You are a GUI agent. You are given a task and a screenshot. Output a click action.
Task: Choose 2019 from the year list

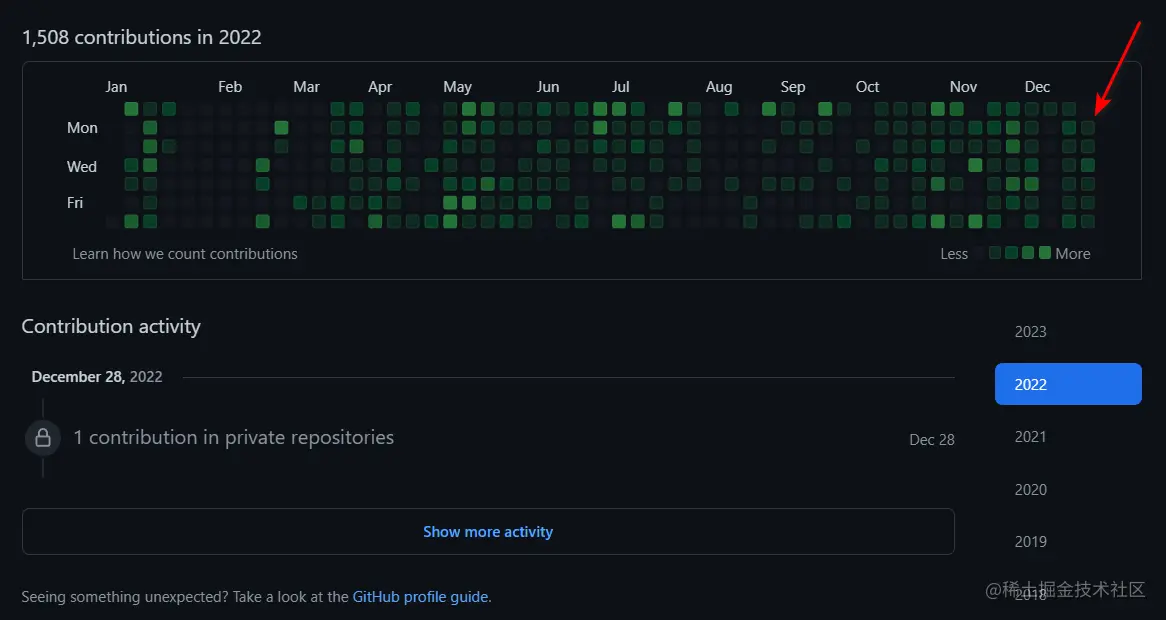coord(1030,541)
